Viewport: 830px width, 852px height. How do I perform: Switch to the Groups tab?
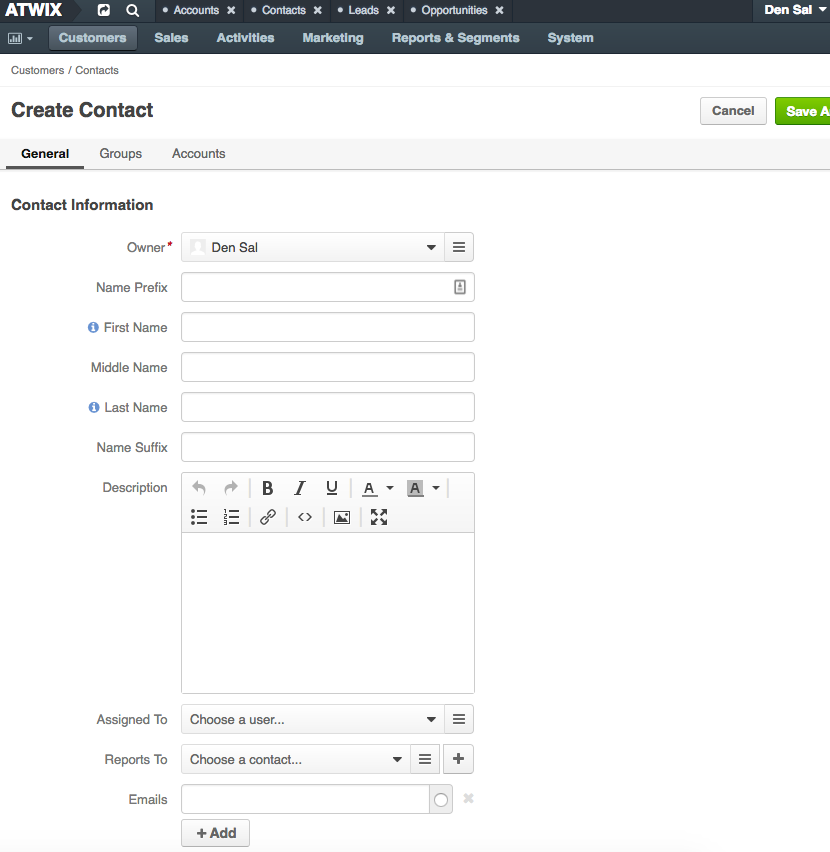pyautogui.click(x=121, y=154)
